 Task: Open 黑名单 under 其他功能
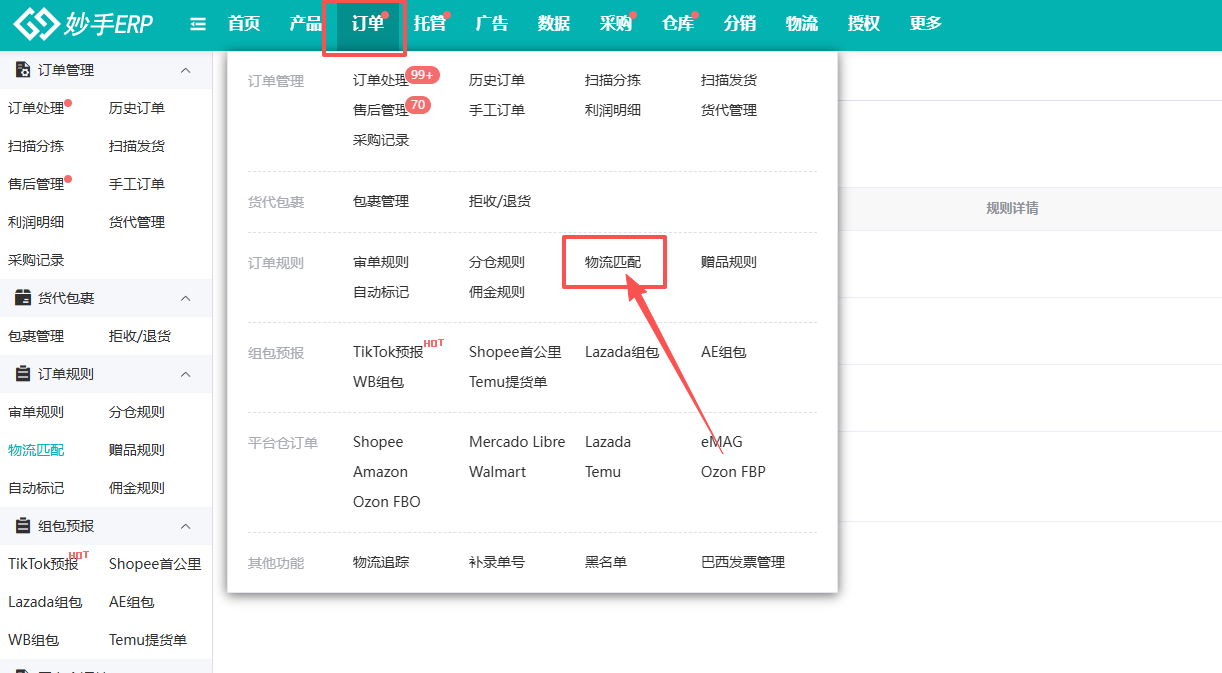[606, 562]
